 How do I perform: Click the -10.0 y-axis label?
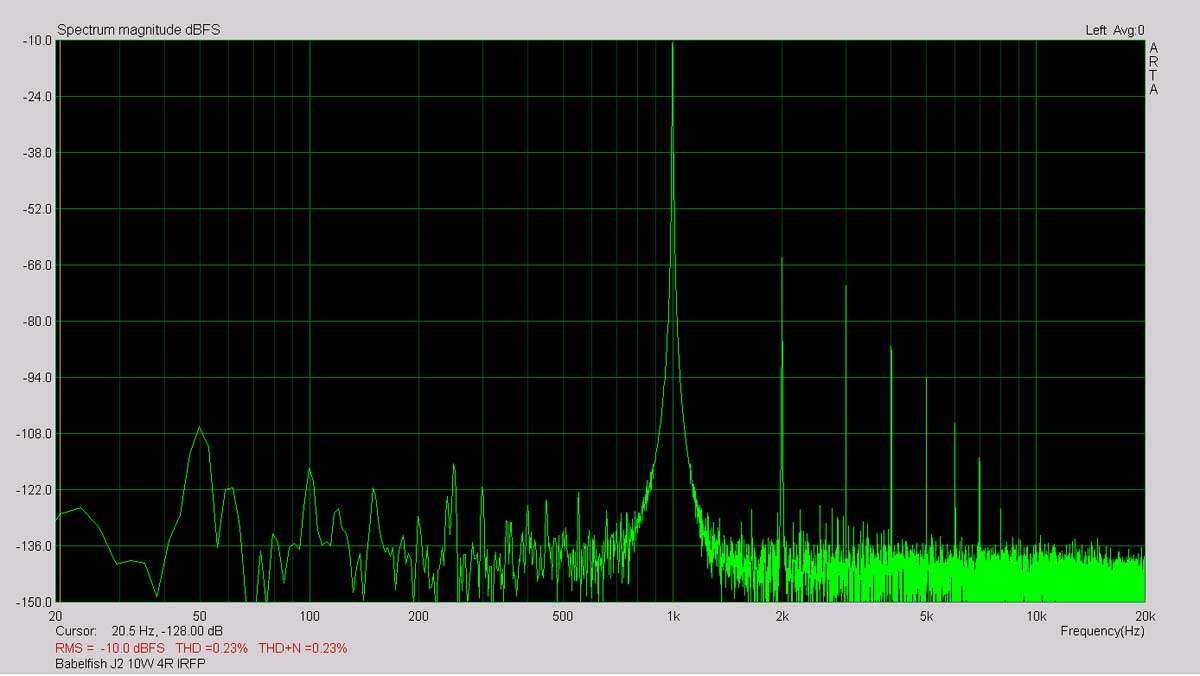click(36, 41)
